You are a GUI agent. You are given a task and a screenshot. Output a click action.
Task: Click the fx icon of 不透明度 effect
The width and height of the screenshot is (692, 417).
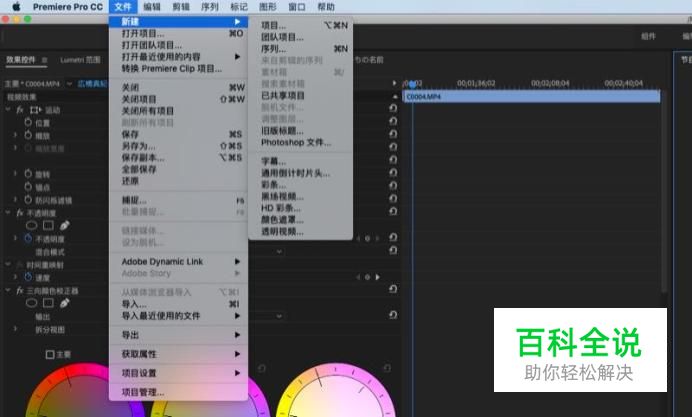(x=20, y=213)
